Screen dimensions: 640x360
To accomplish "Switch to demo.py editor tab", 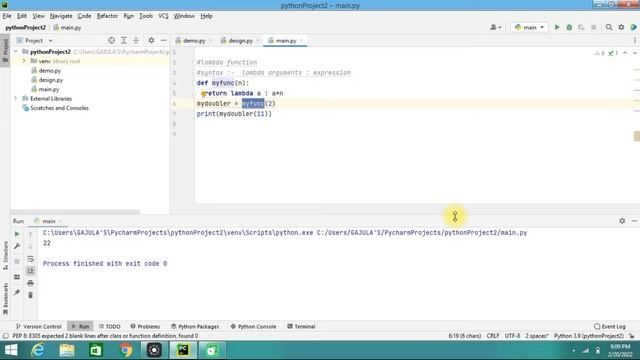I will (194, 40).
